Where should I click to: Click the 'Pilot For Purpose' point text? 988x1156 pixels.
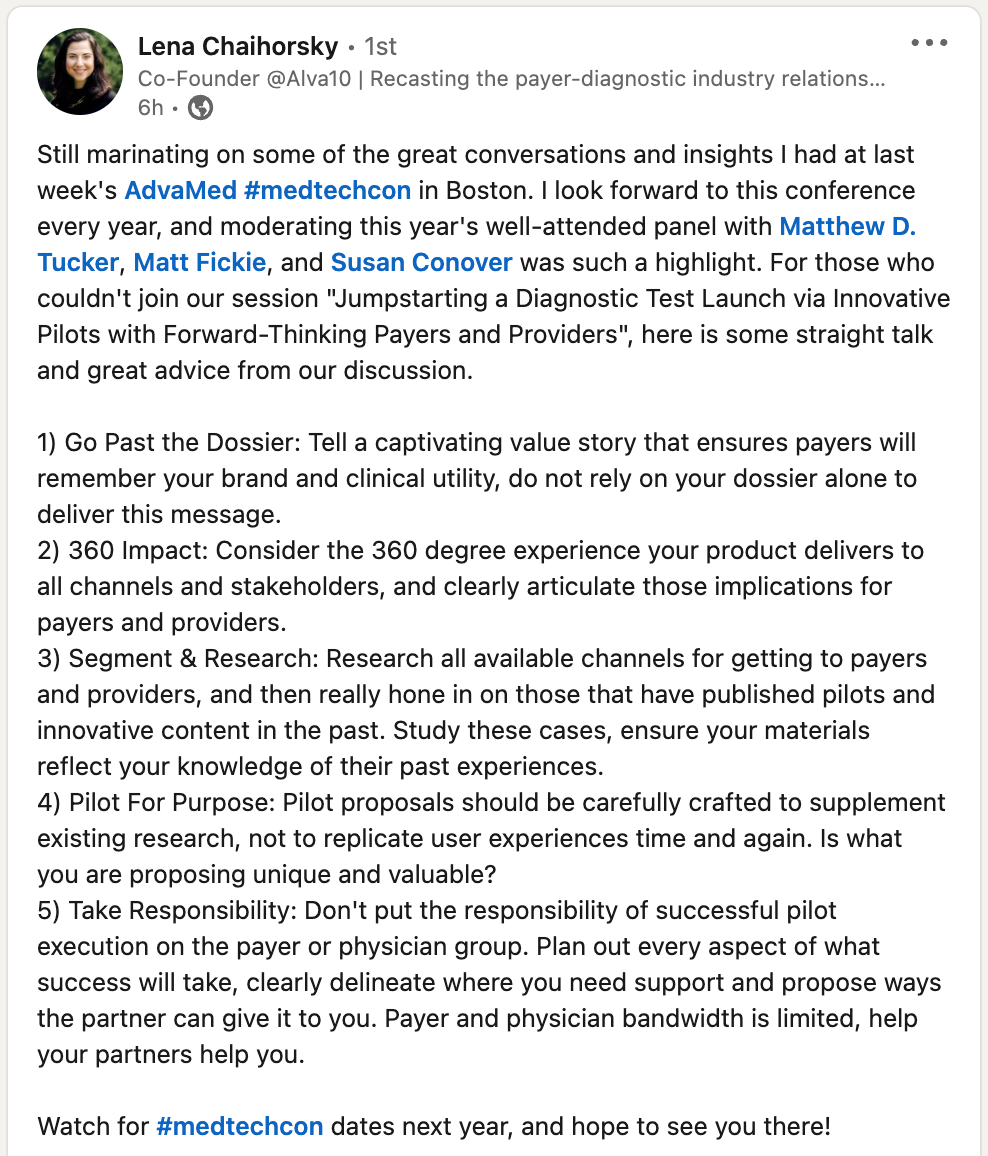point(172,802)
